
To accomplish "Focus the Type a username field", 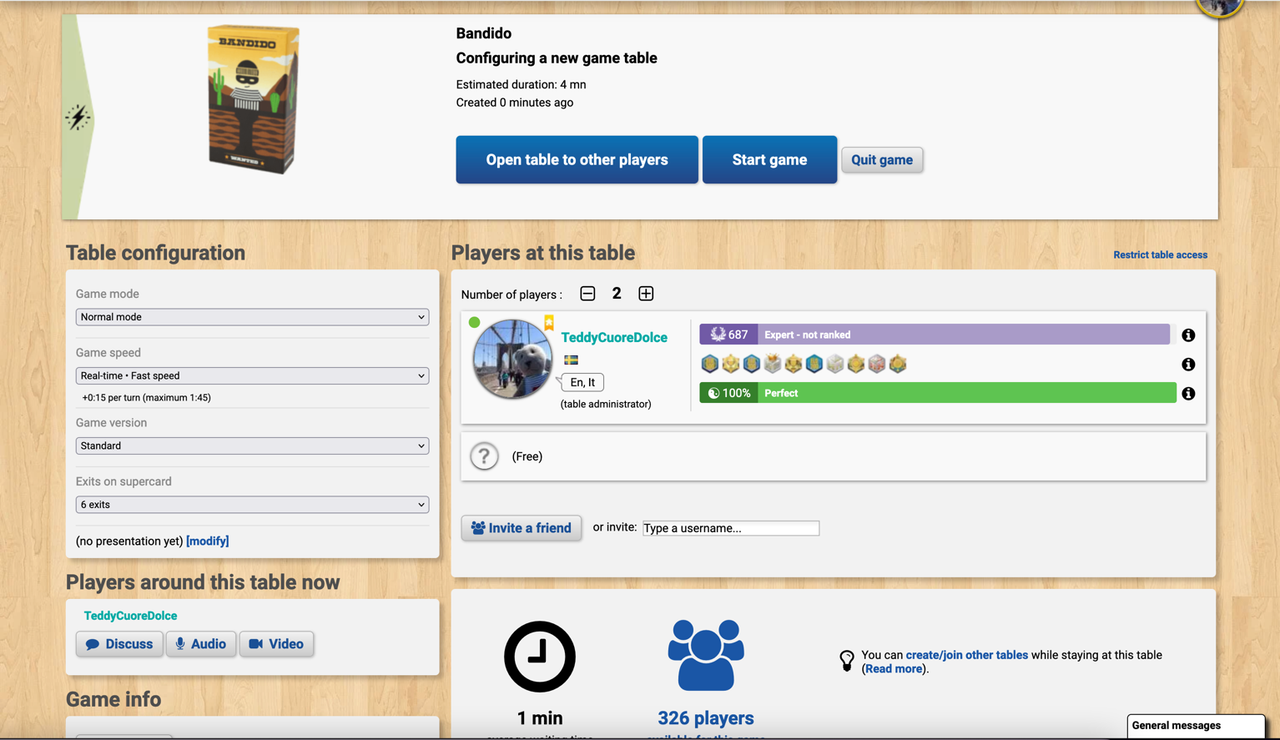I will coord(731,528).
